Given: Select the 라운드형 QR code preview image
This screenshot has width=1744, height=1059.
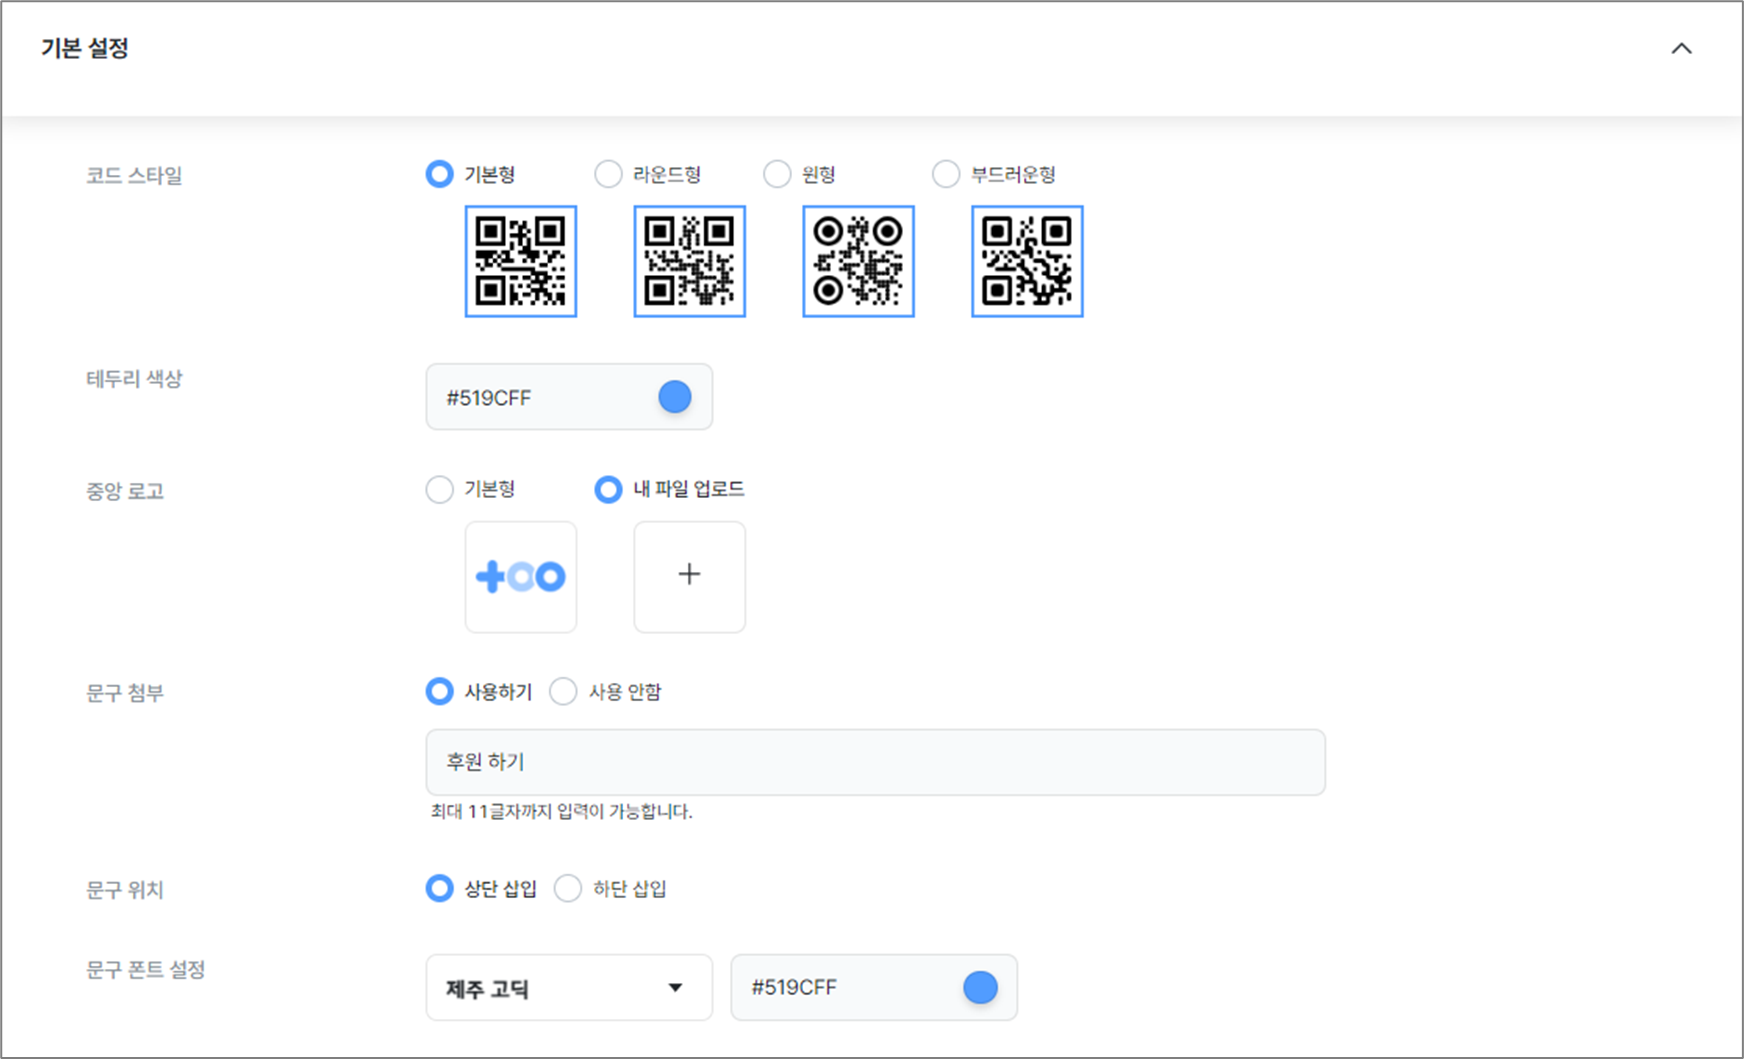Looking at the screenshot, I should point(689,261).
